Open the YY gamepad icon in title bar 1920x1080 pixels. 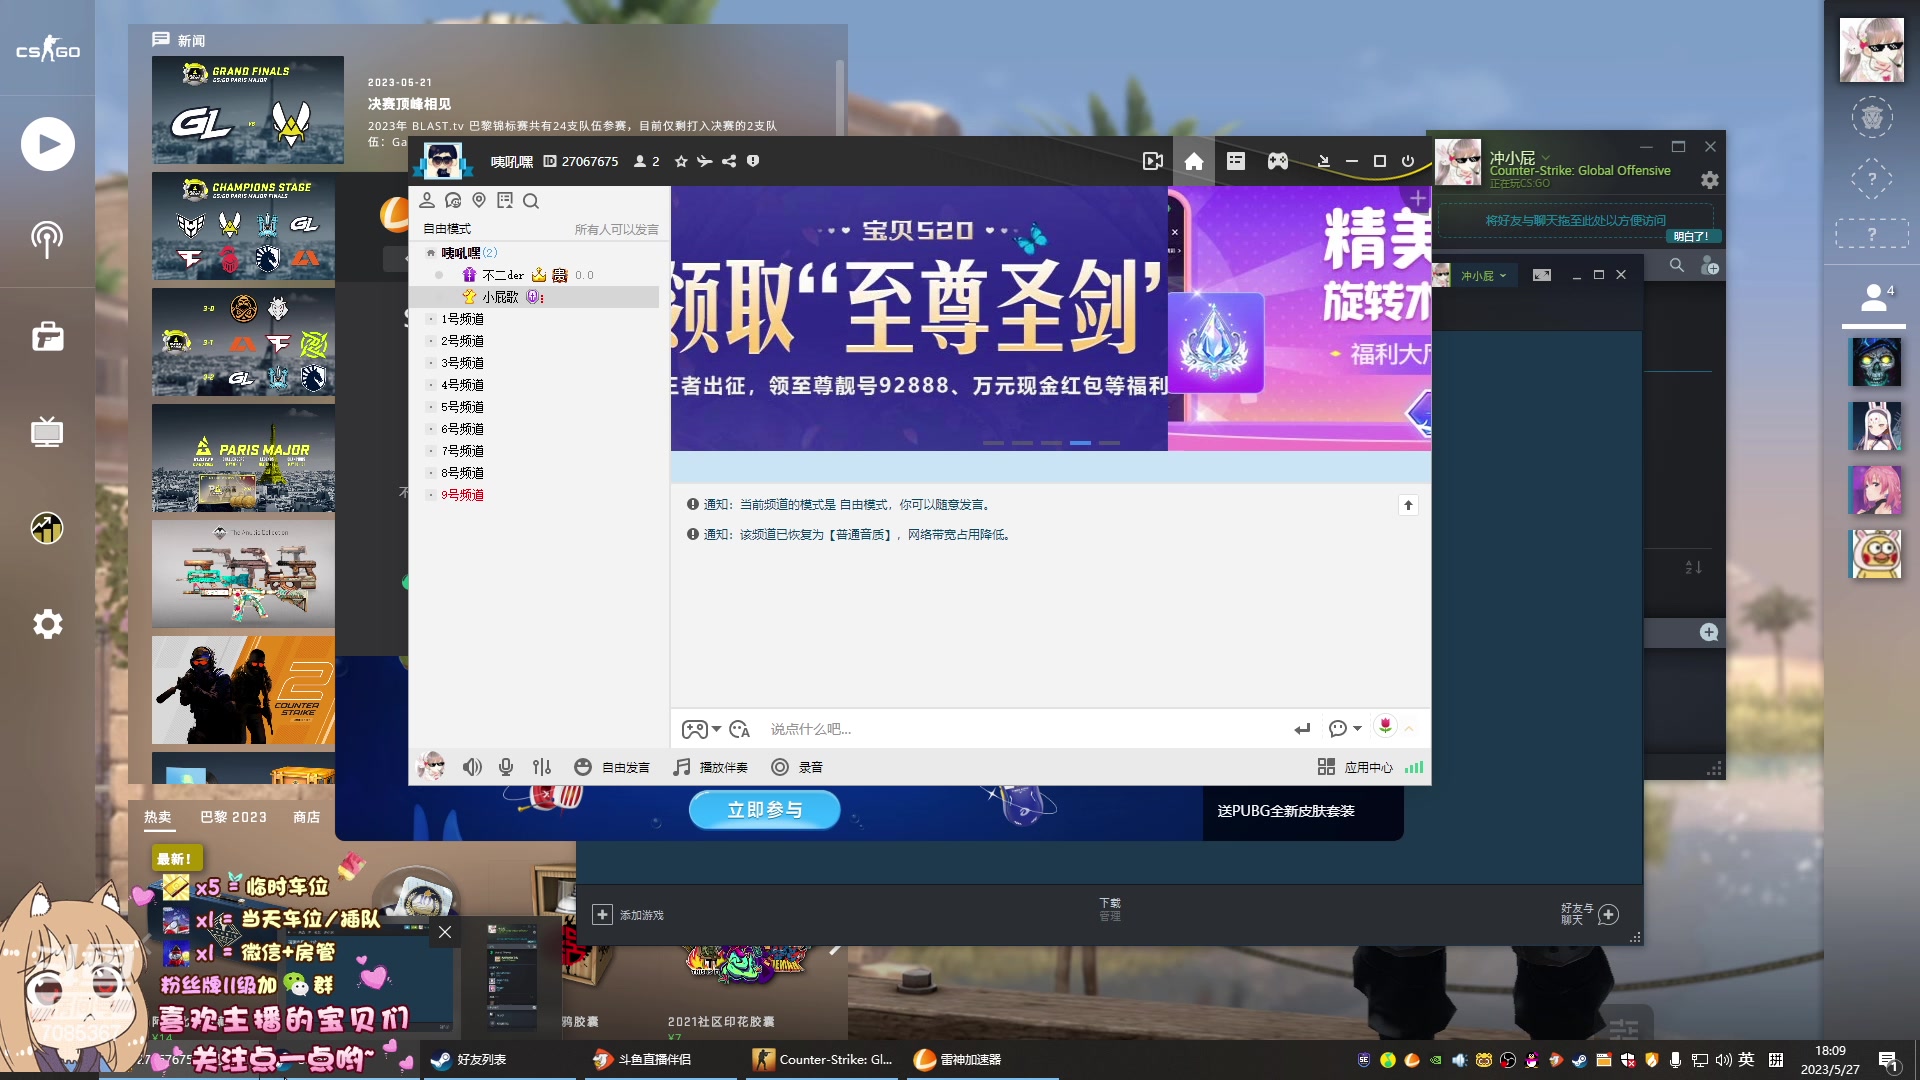point(1278,161)
